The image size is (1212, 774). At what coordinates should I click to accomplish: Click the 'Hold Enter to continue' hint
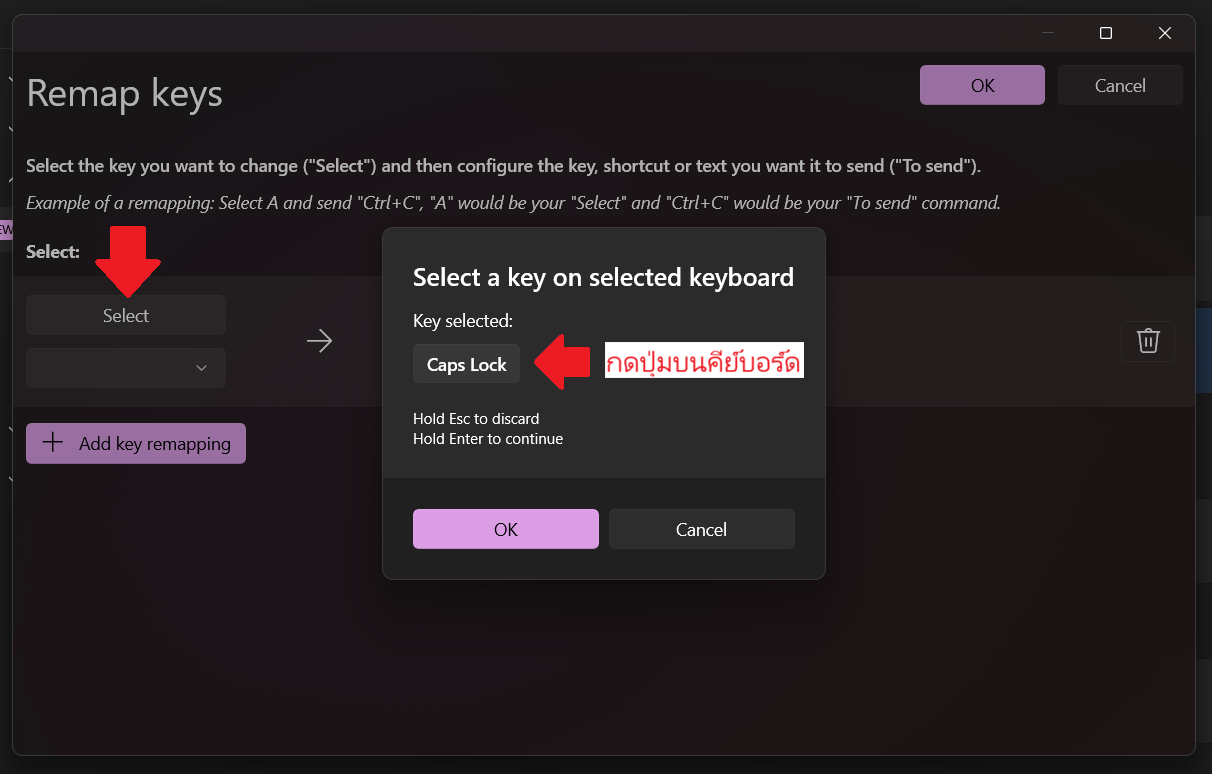488,439
